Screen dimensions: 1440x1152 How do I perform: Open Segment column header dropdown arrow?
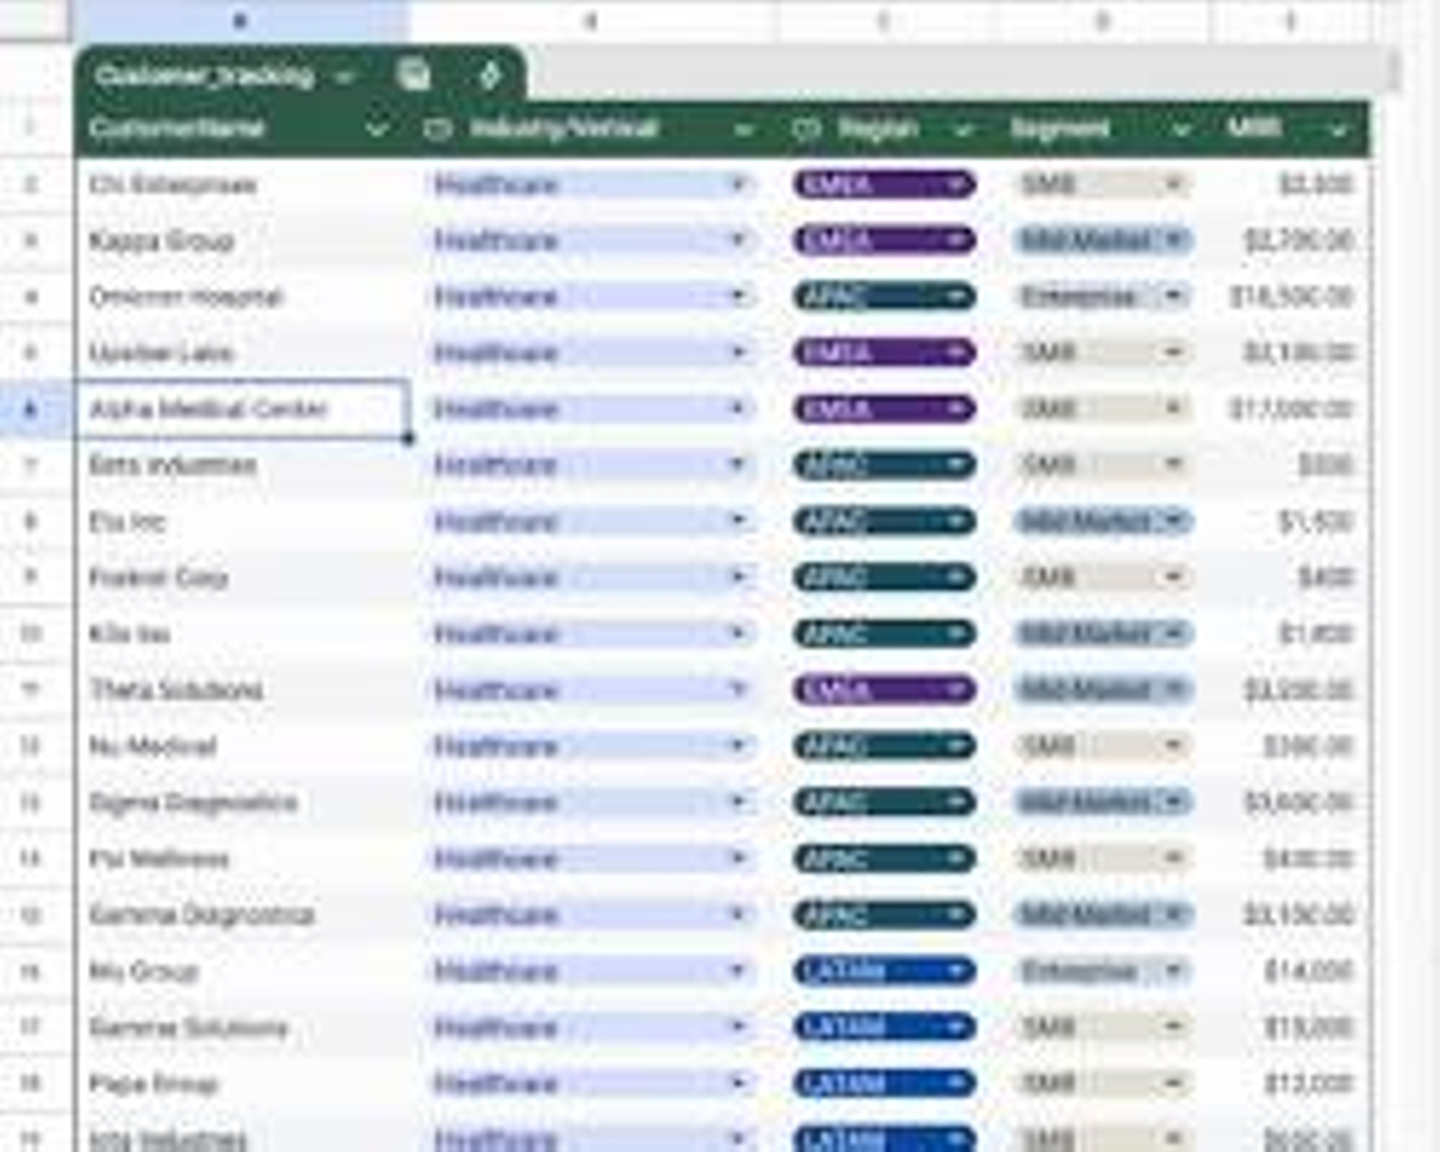1182,130
